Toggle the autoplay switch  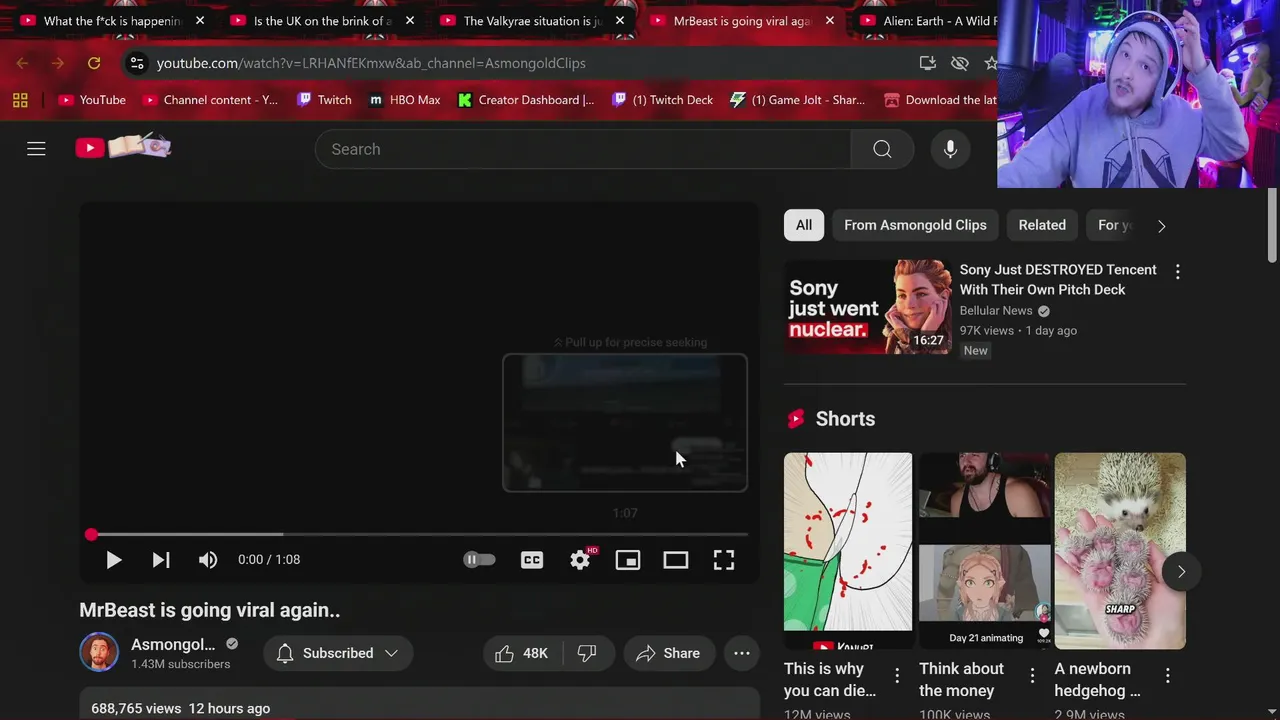[x=479, y=560]
